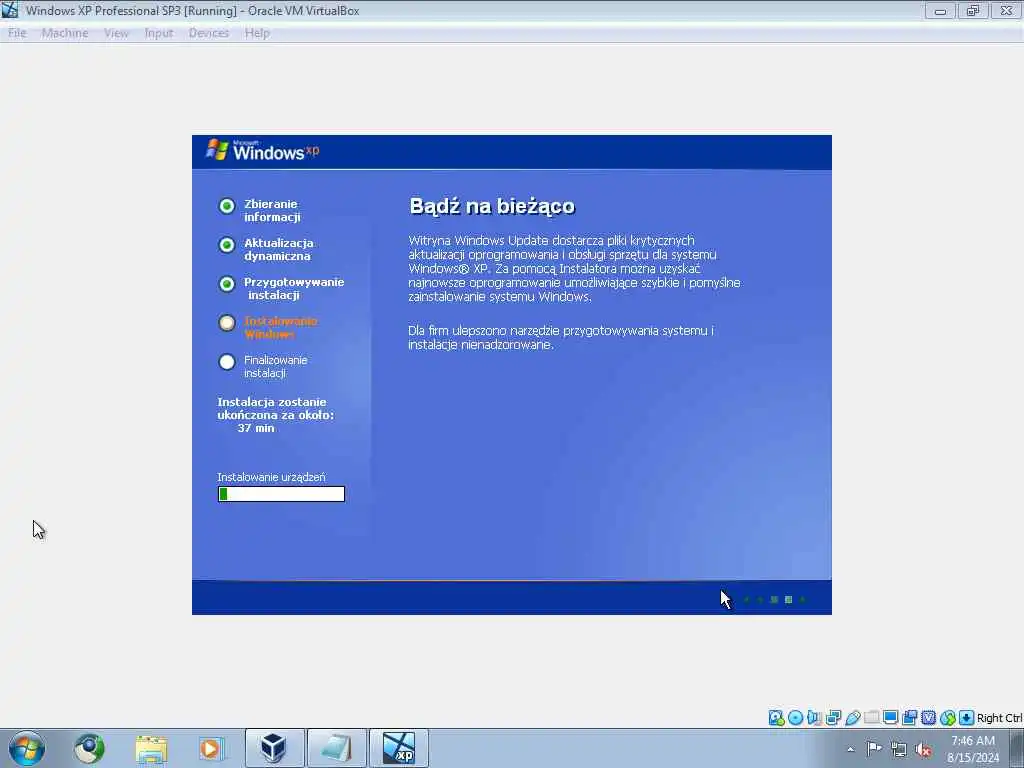Open Windows Explorer from the taskbar
Screen dimensions: 1024x768
click(x=152, y=748)
